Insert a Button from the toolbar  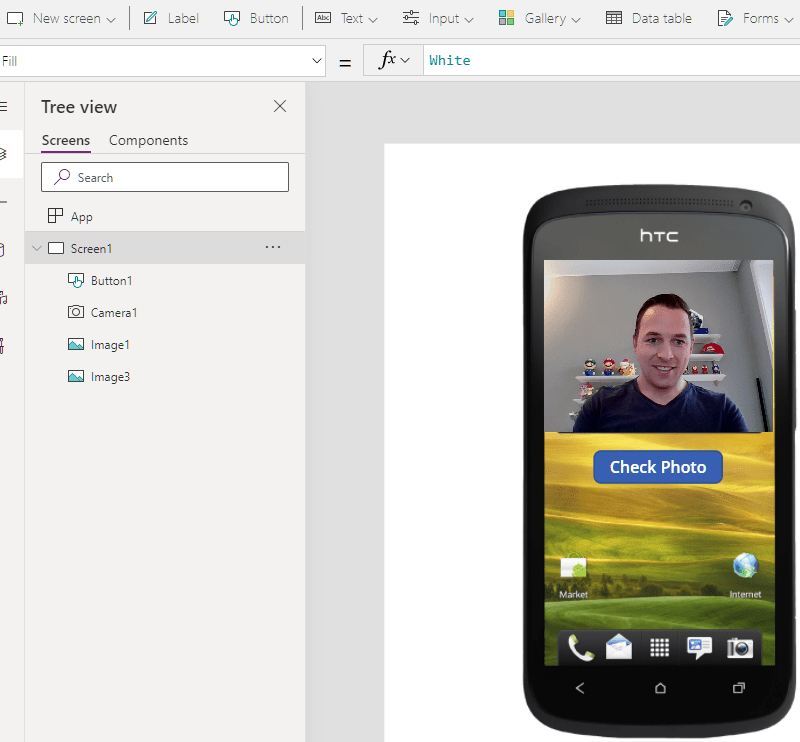(256, 18)
